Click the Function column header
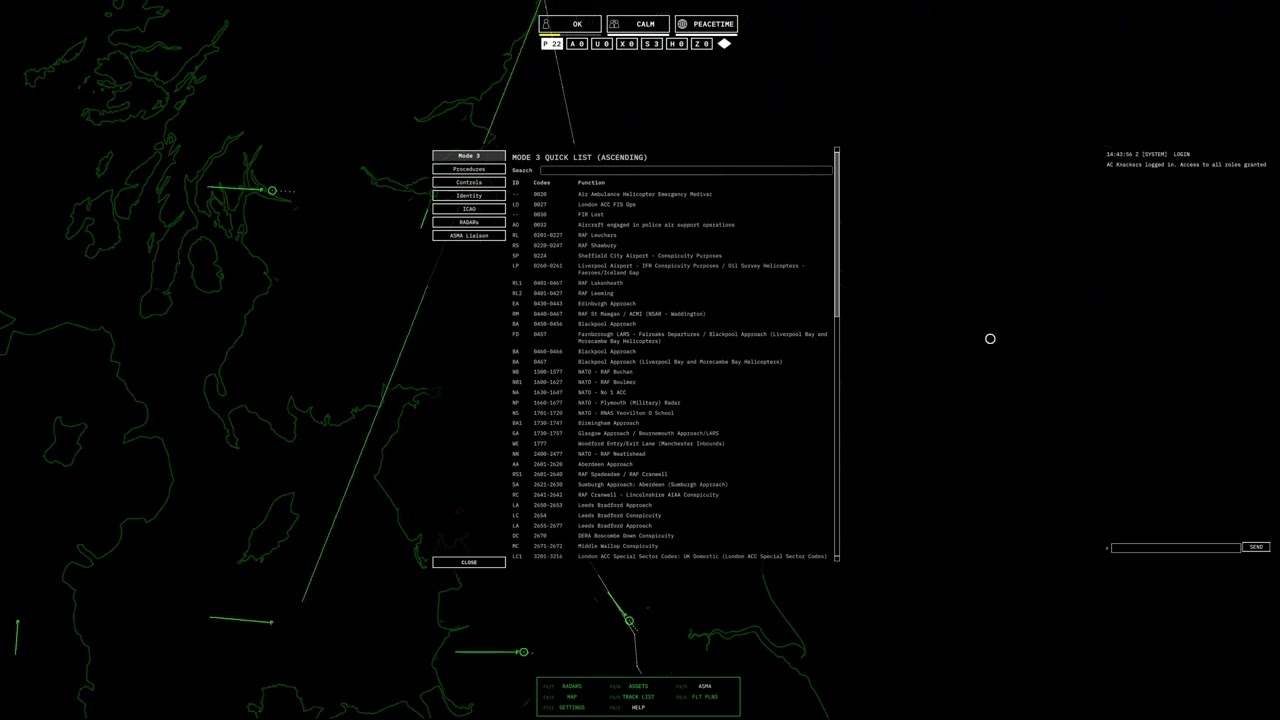This screenshot has width=1280, height=720. [x=591, y=183]
